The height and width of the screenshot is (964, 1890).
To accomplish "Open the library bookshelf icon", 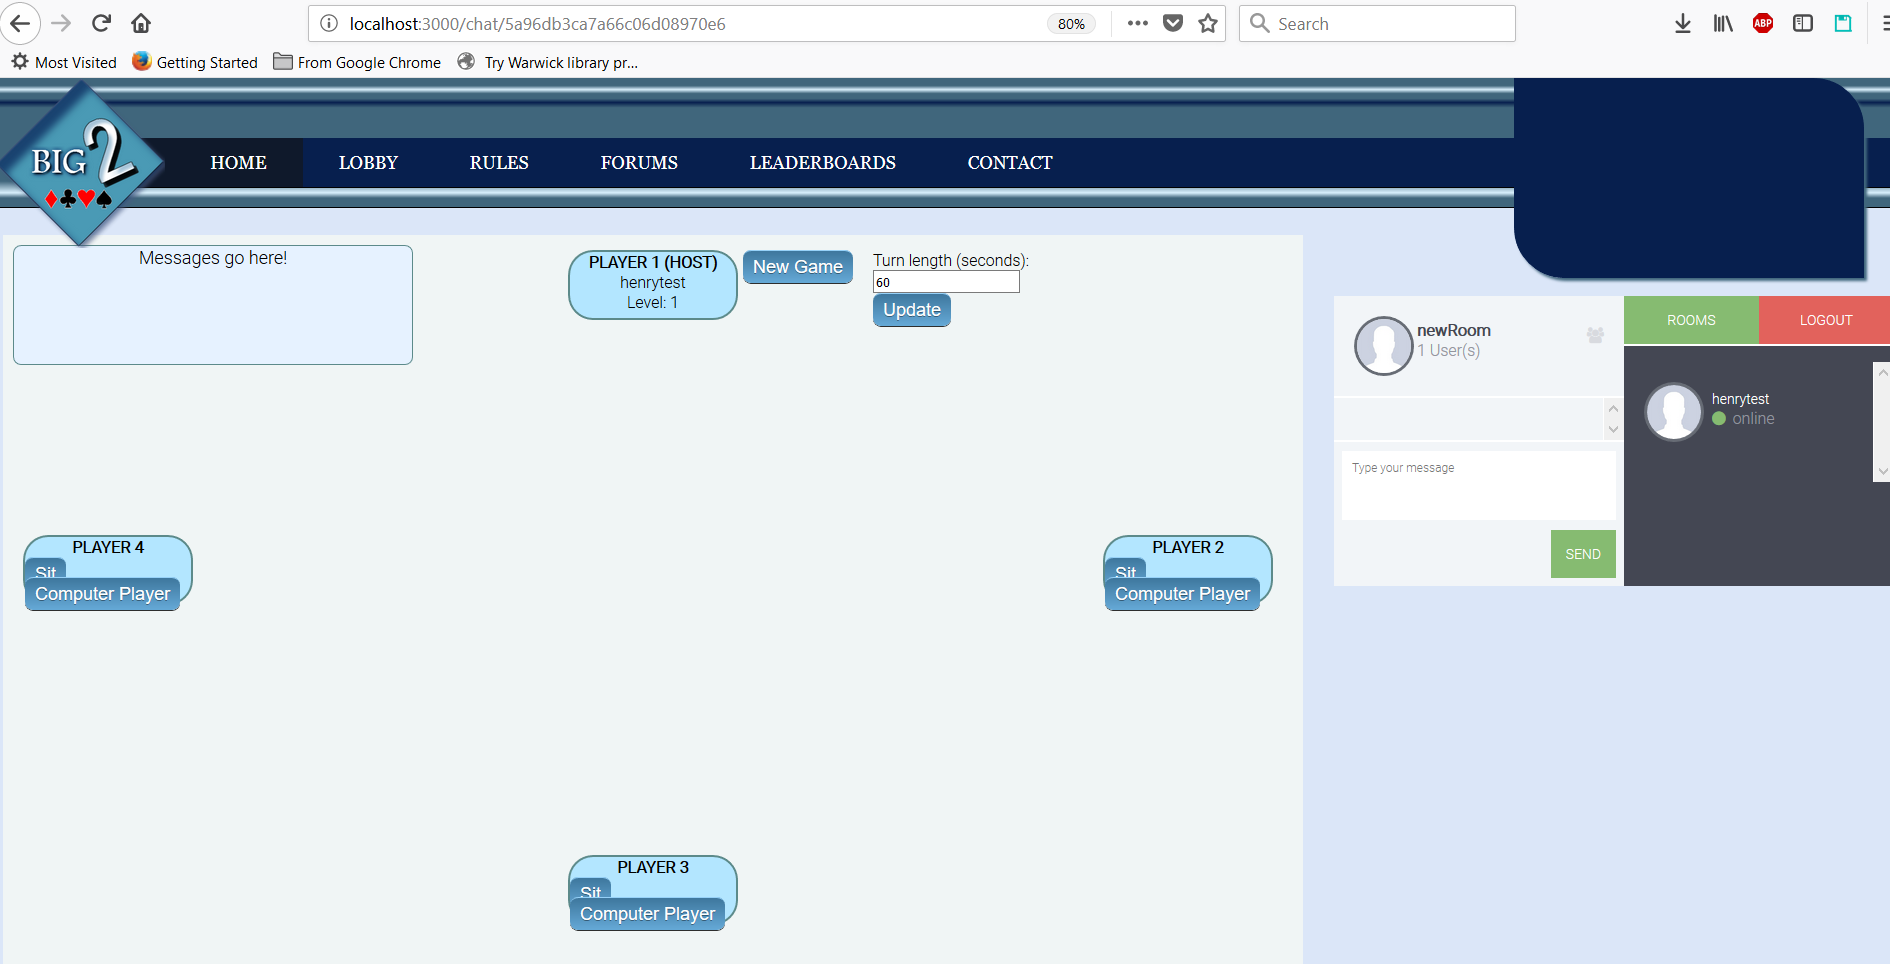I will (1722, 23).
